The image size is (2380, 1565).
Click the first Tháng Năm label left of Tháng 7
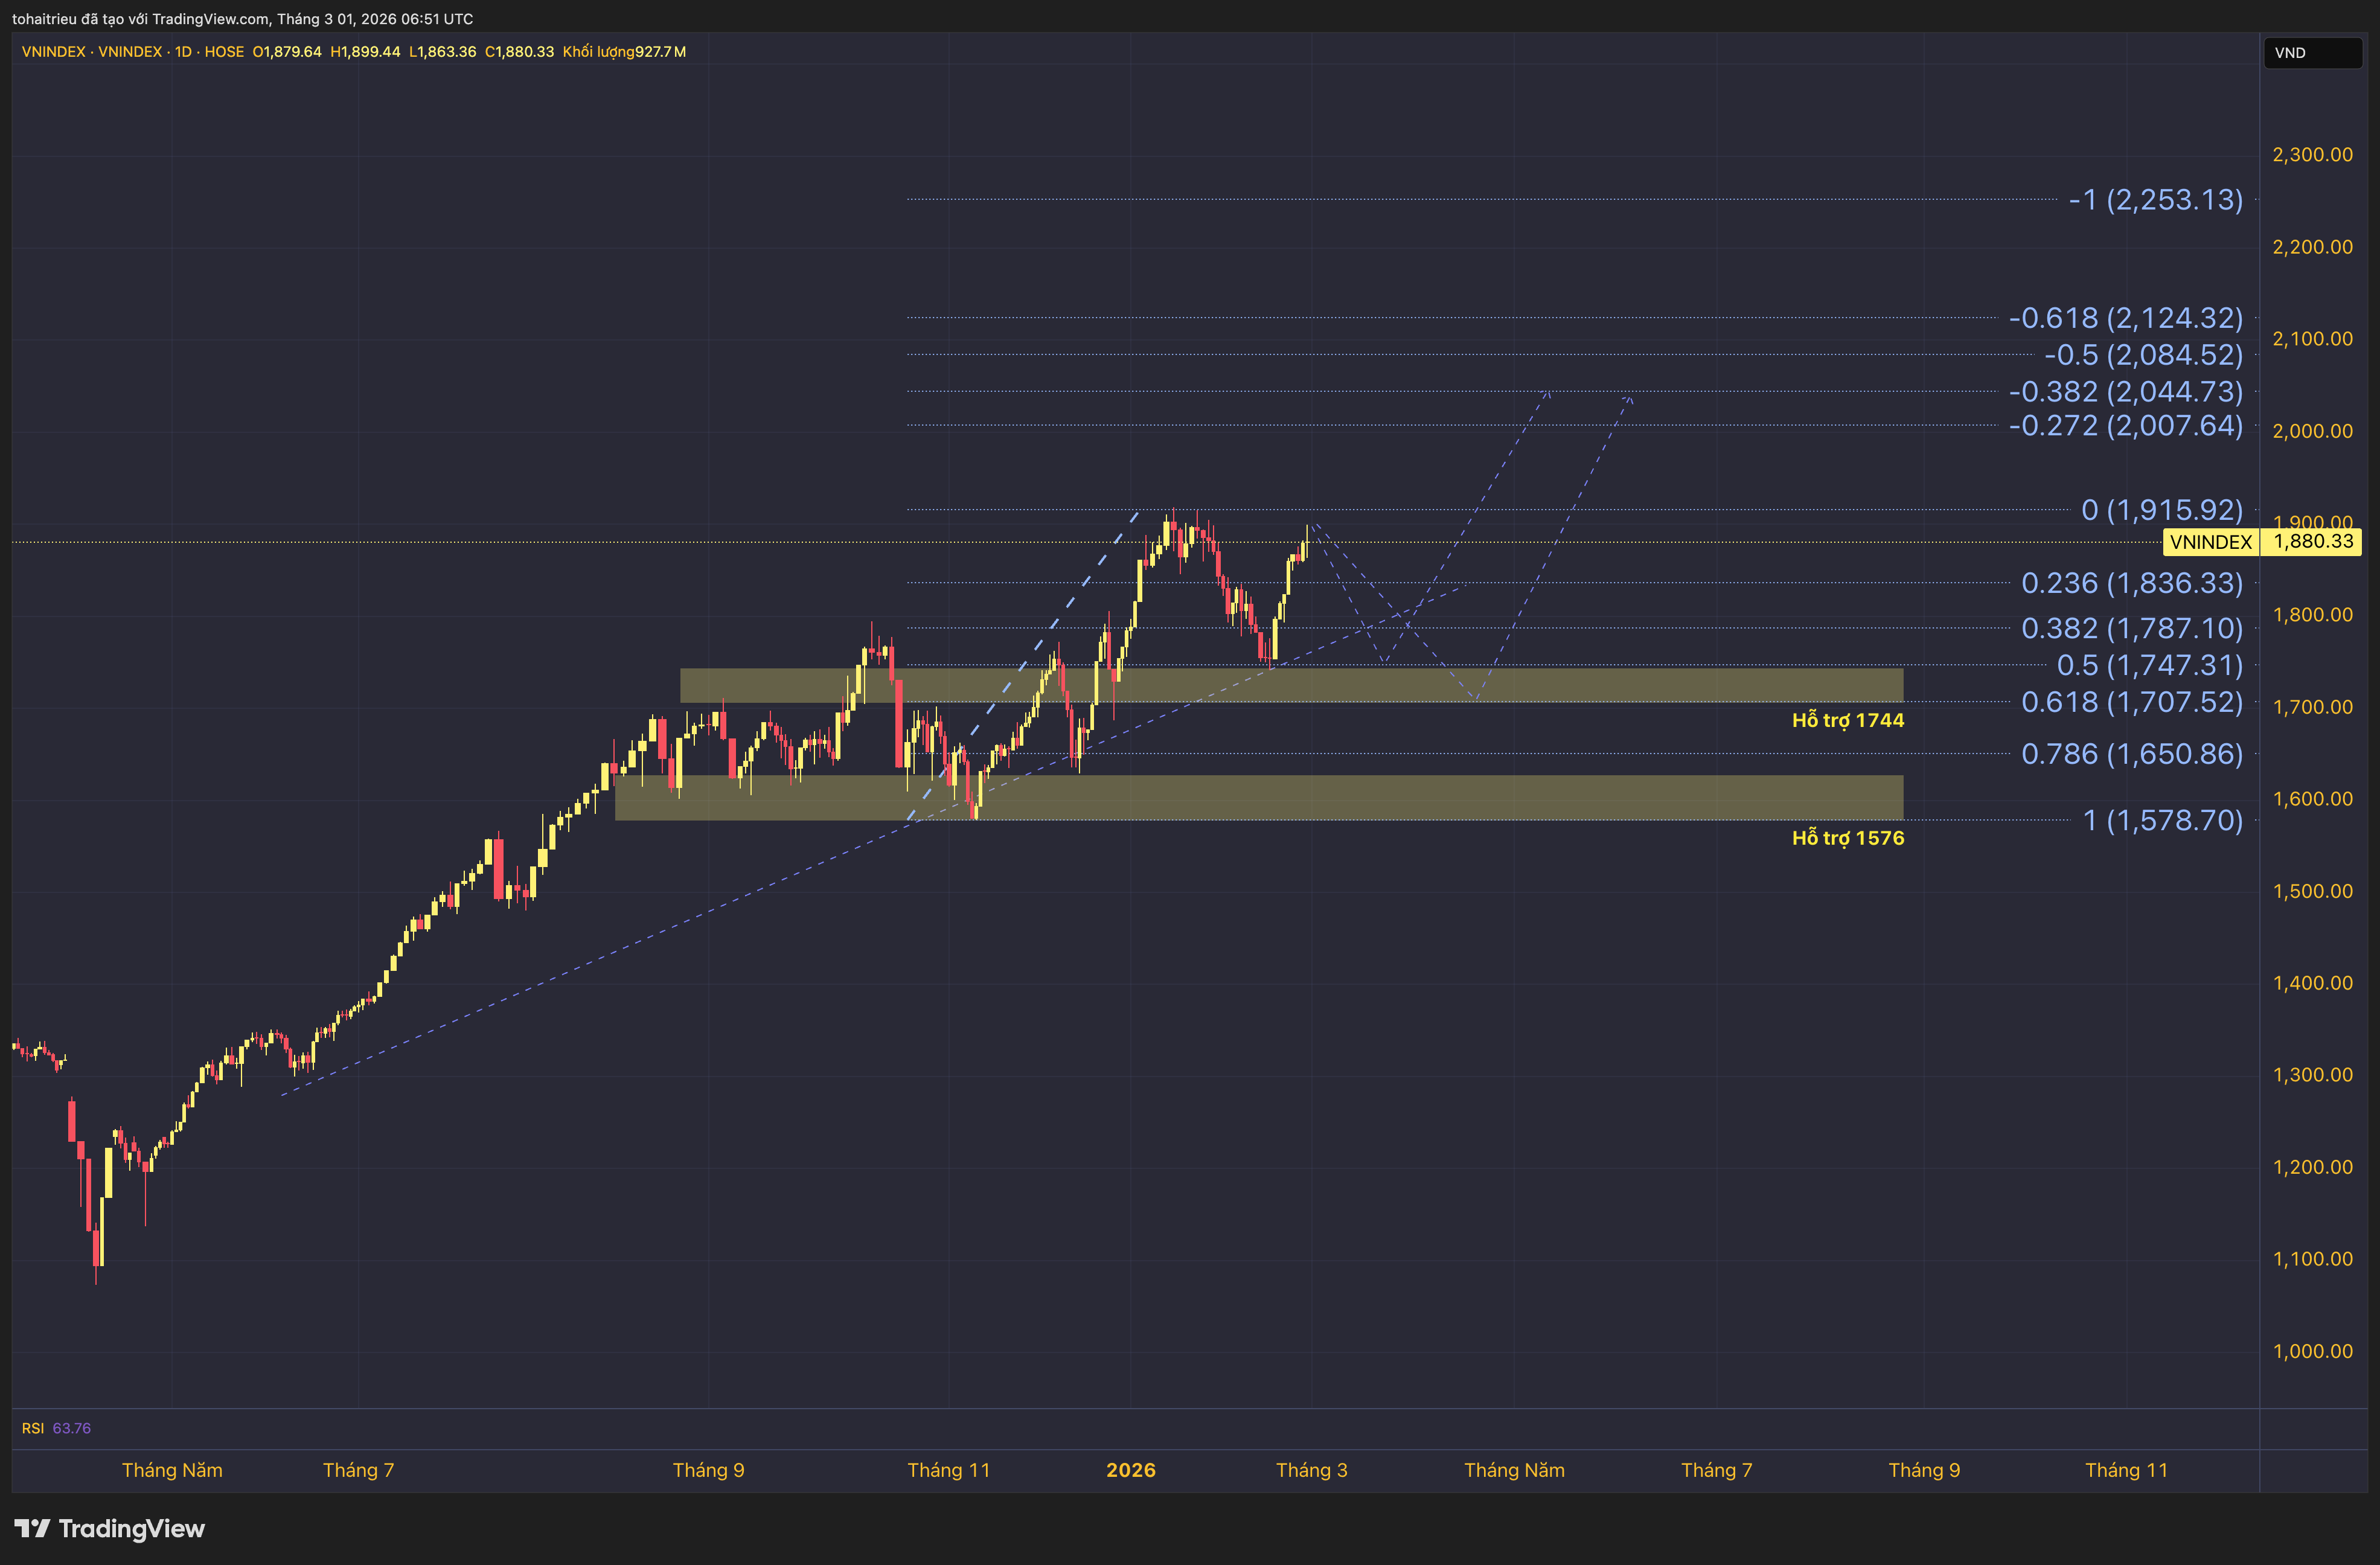[172, 1470]
